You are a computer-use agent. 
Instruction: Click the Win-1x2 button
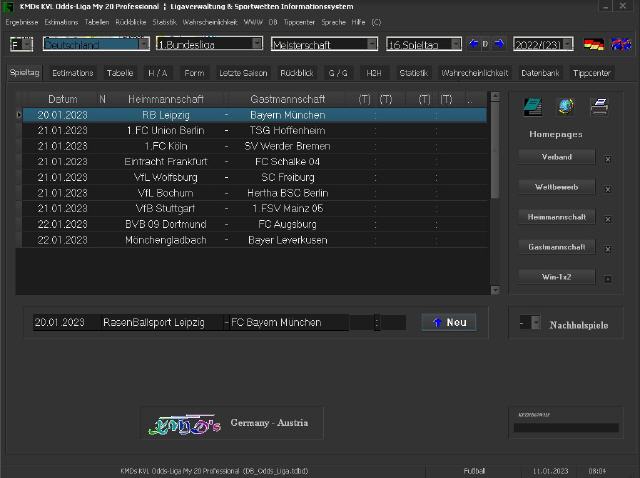(x=556, y=277)
